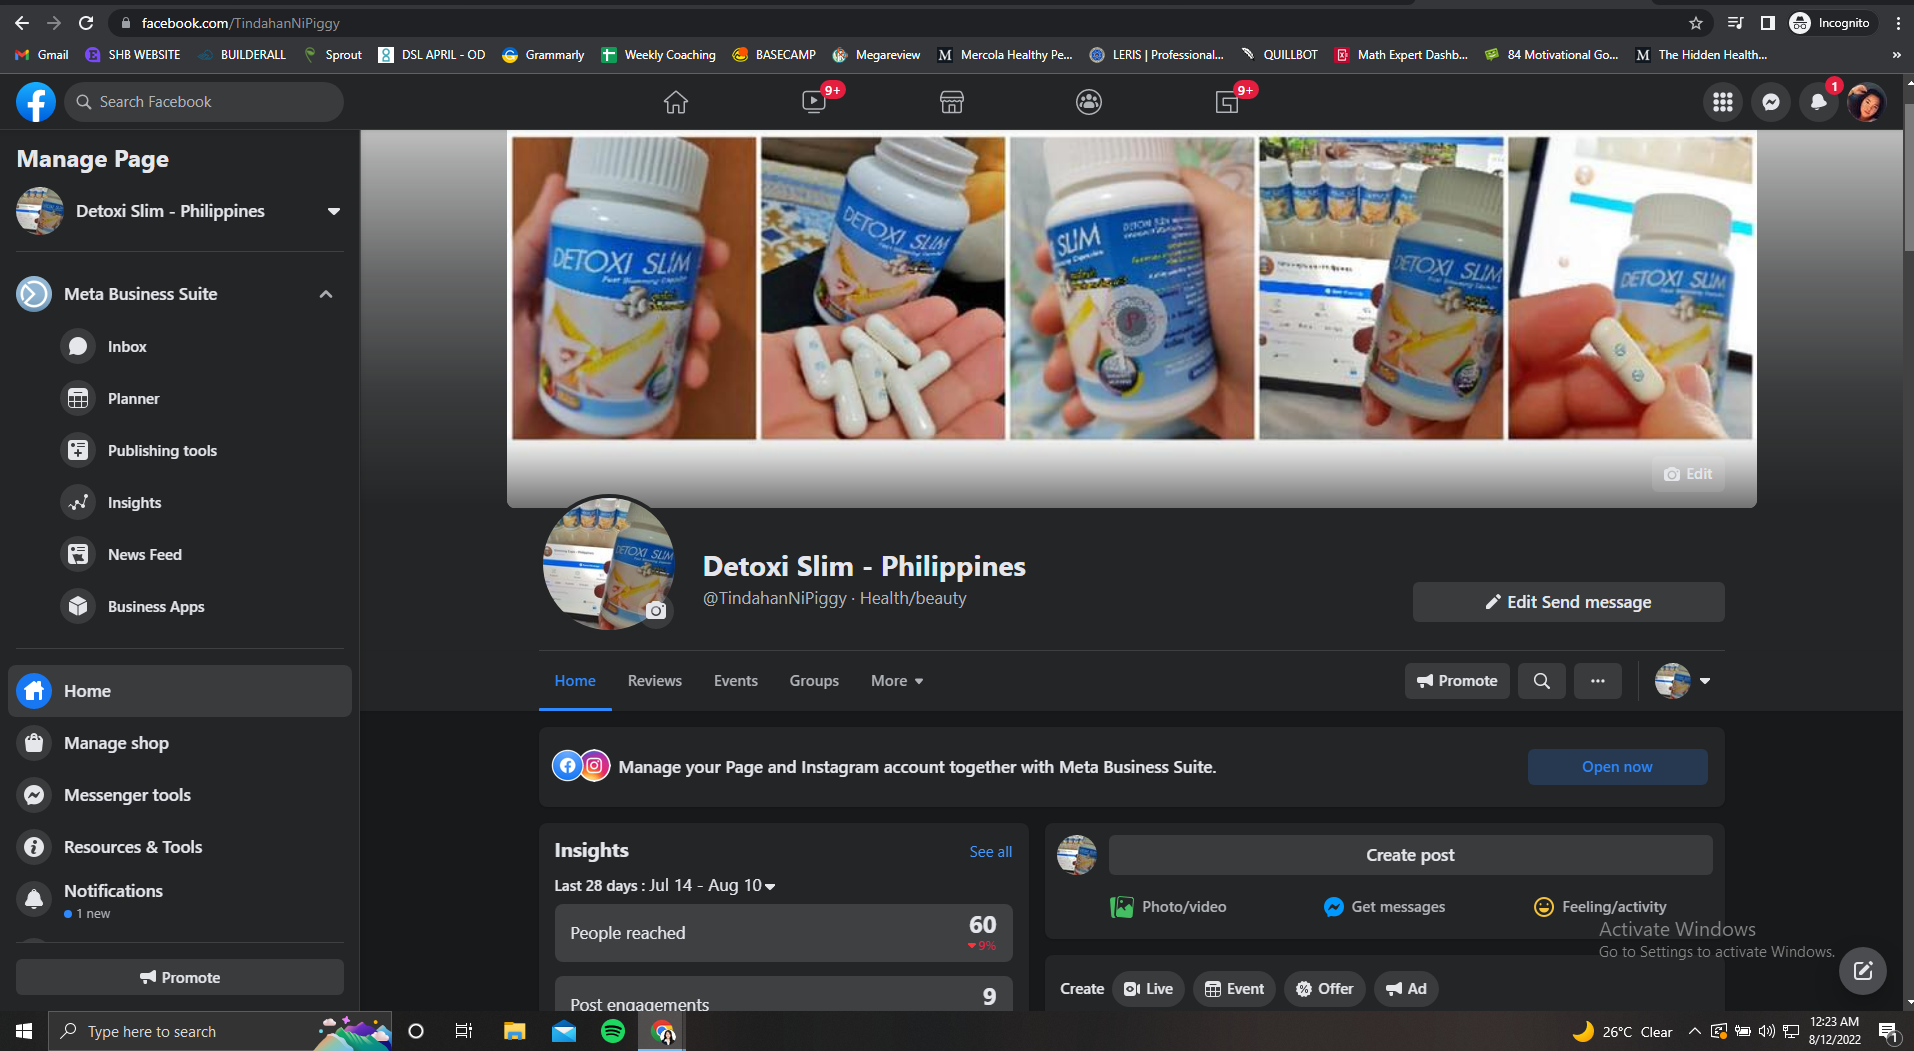This screenshot has height=1051, width=1914.
Task: Open Insights from the sidebar
Action: click(134, 502)
